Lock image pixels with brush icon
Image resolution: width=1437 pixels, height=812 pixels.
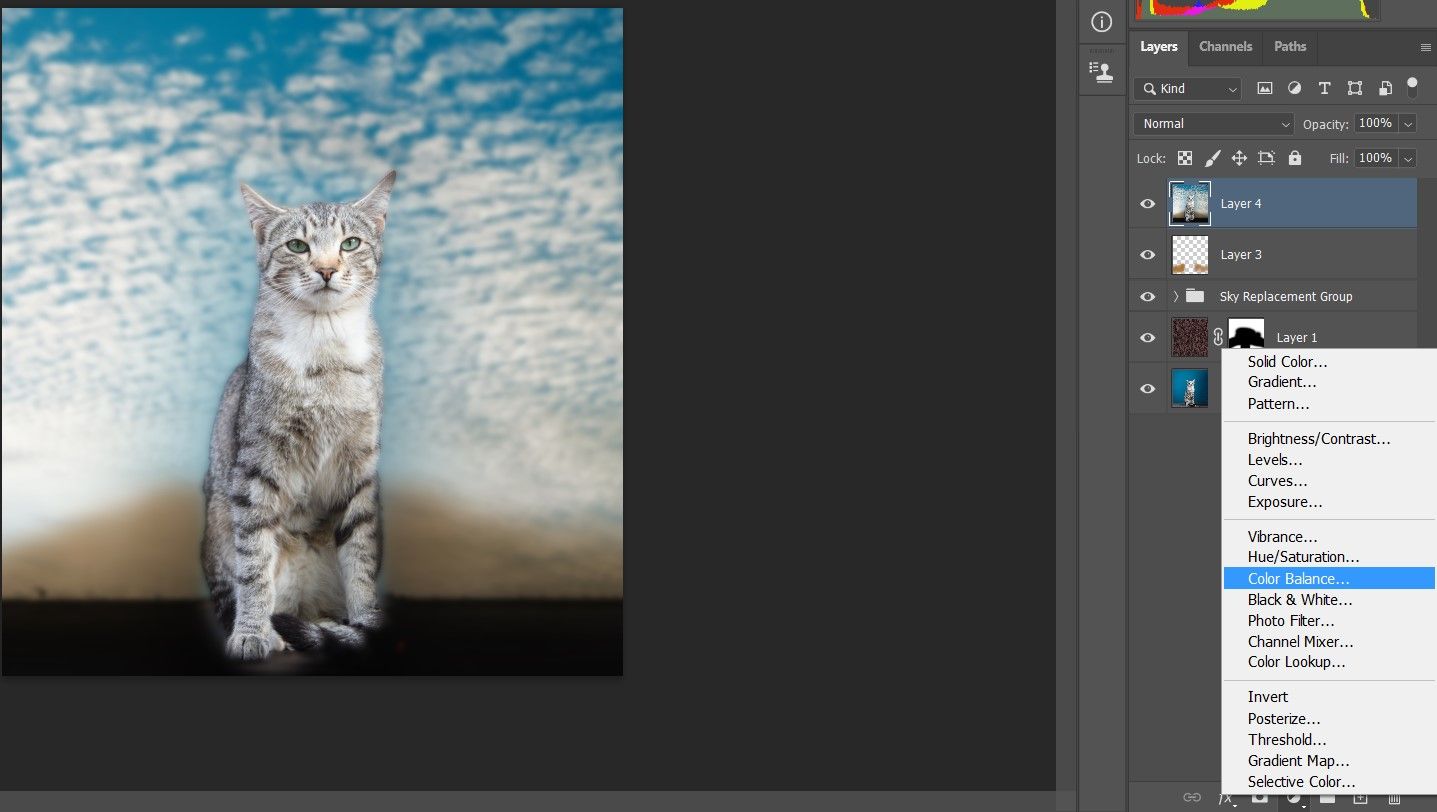point(1212,158)
